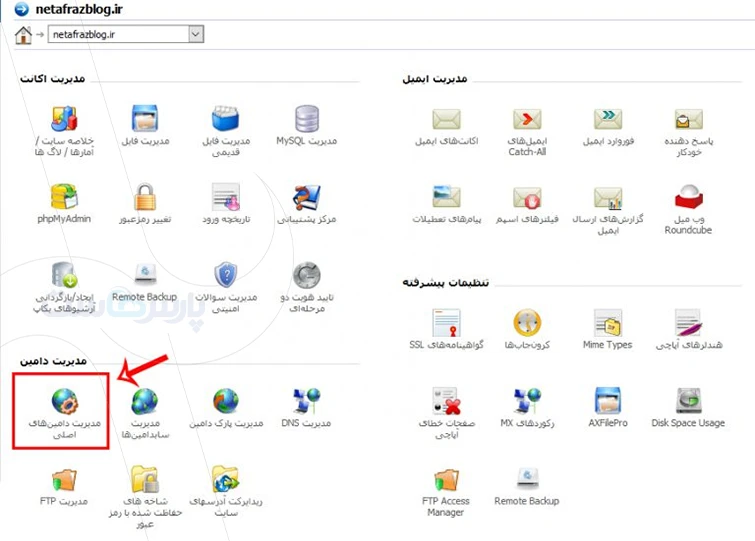Open Password Protected Directories icon
The height and width of the screenshot is (541, 755).
pyautogui.click(x=145, y=479)
